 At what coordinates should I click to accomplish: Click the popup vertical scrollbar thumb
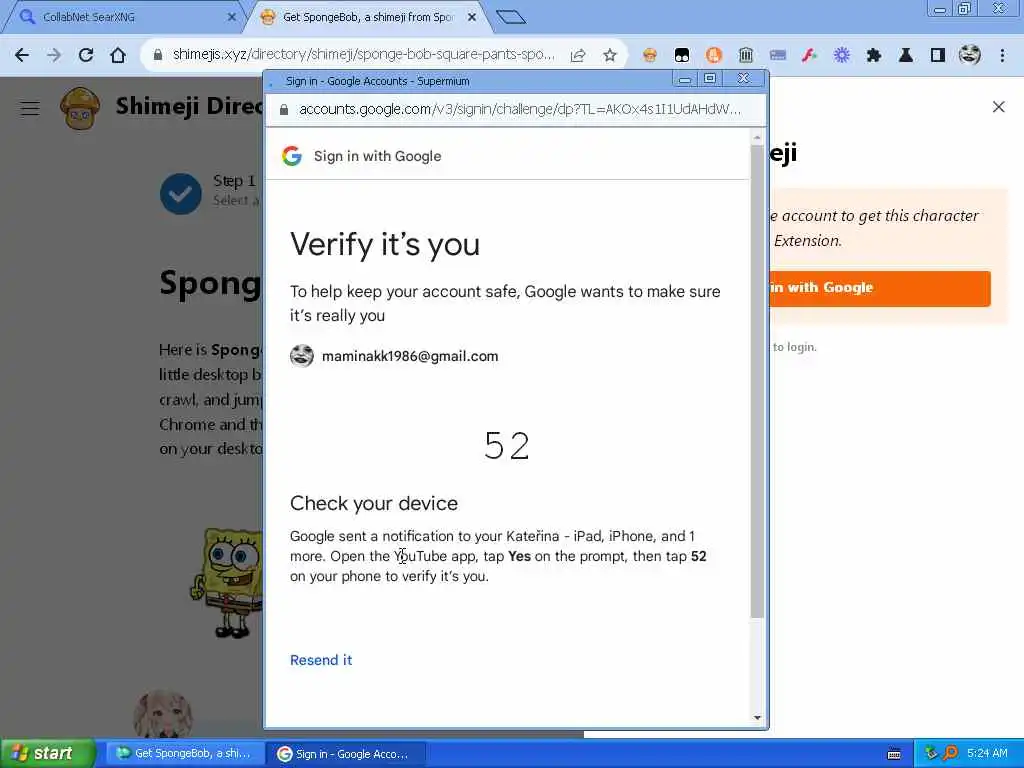click(x=757, y=381)
